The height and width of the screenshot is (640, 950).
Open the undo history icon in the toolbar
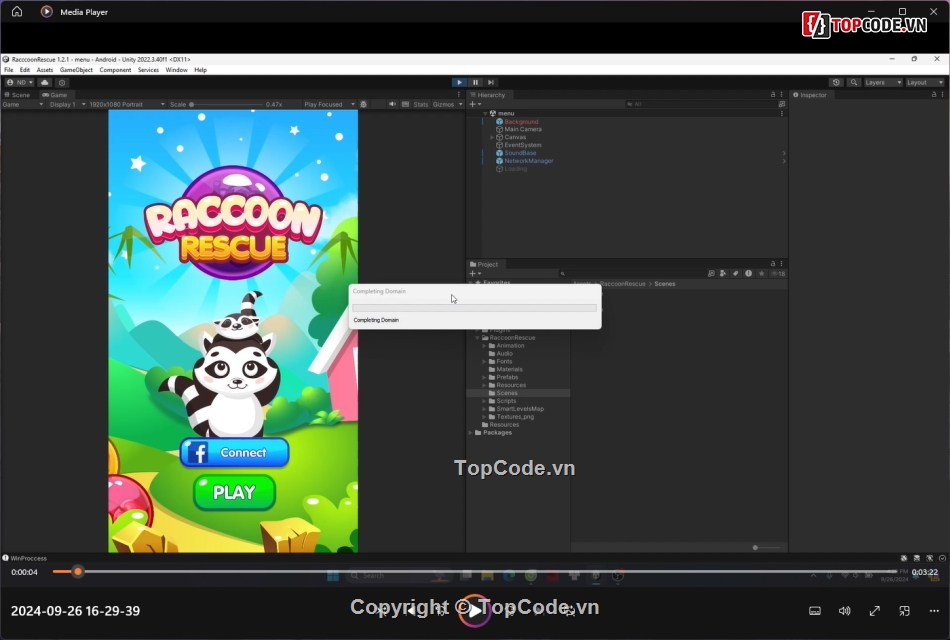coord(836,82)
